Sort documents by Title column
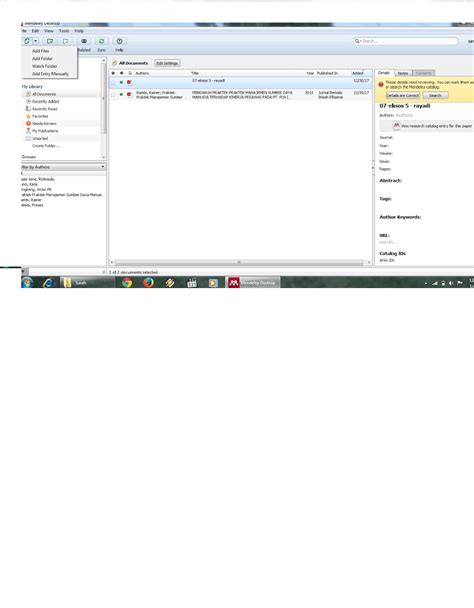The image size is (474, 608). coord(195,73)
